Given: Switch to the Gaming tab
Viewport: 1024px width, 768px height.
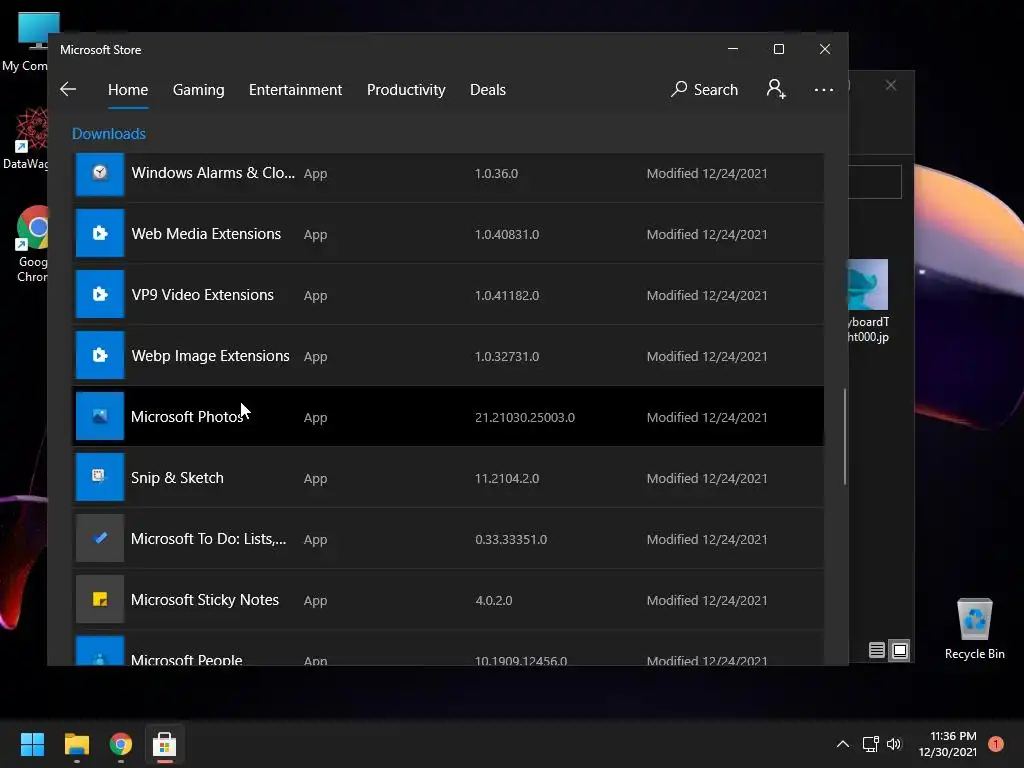Looking at the screenshot, I should (x=199, y=89).
